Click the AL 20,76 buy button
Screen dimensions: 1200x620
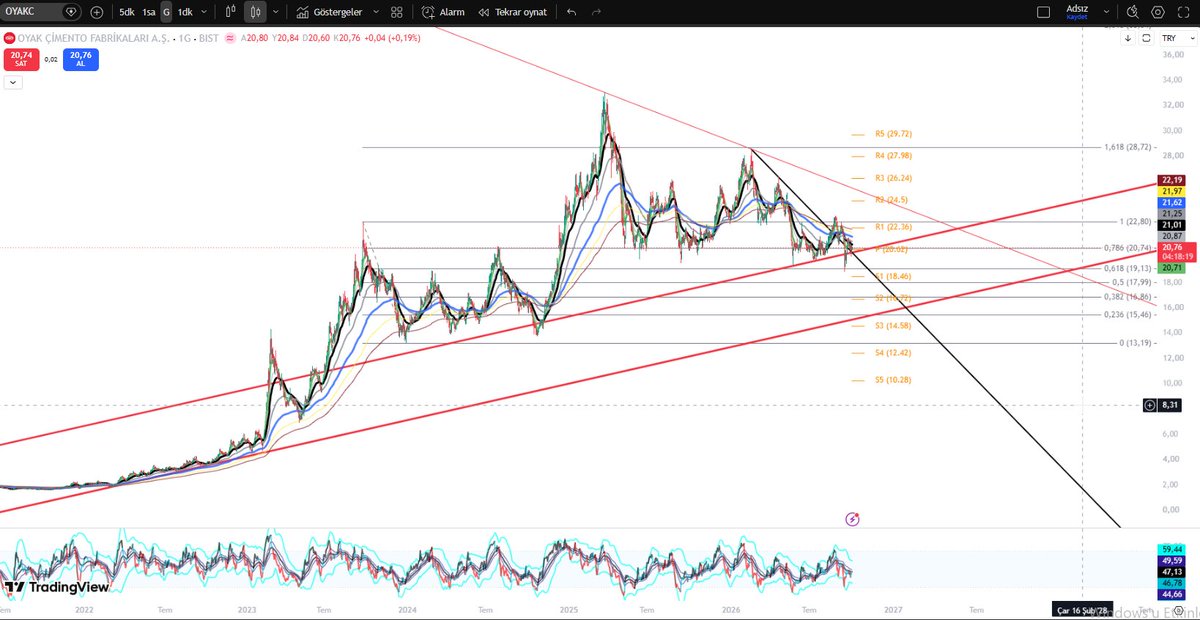point(81,59)
